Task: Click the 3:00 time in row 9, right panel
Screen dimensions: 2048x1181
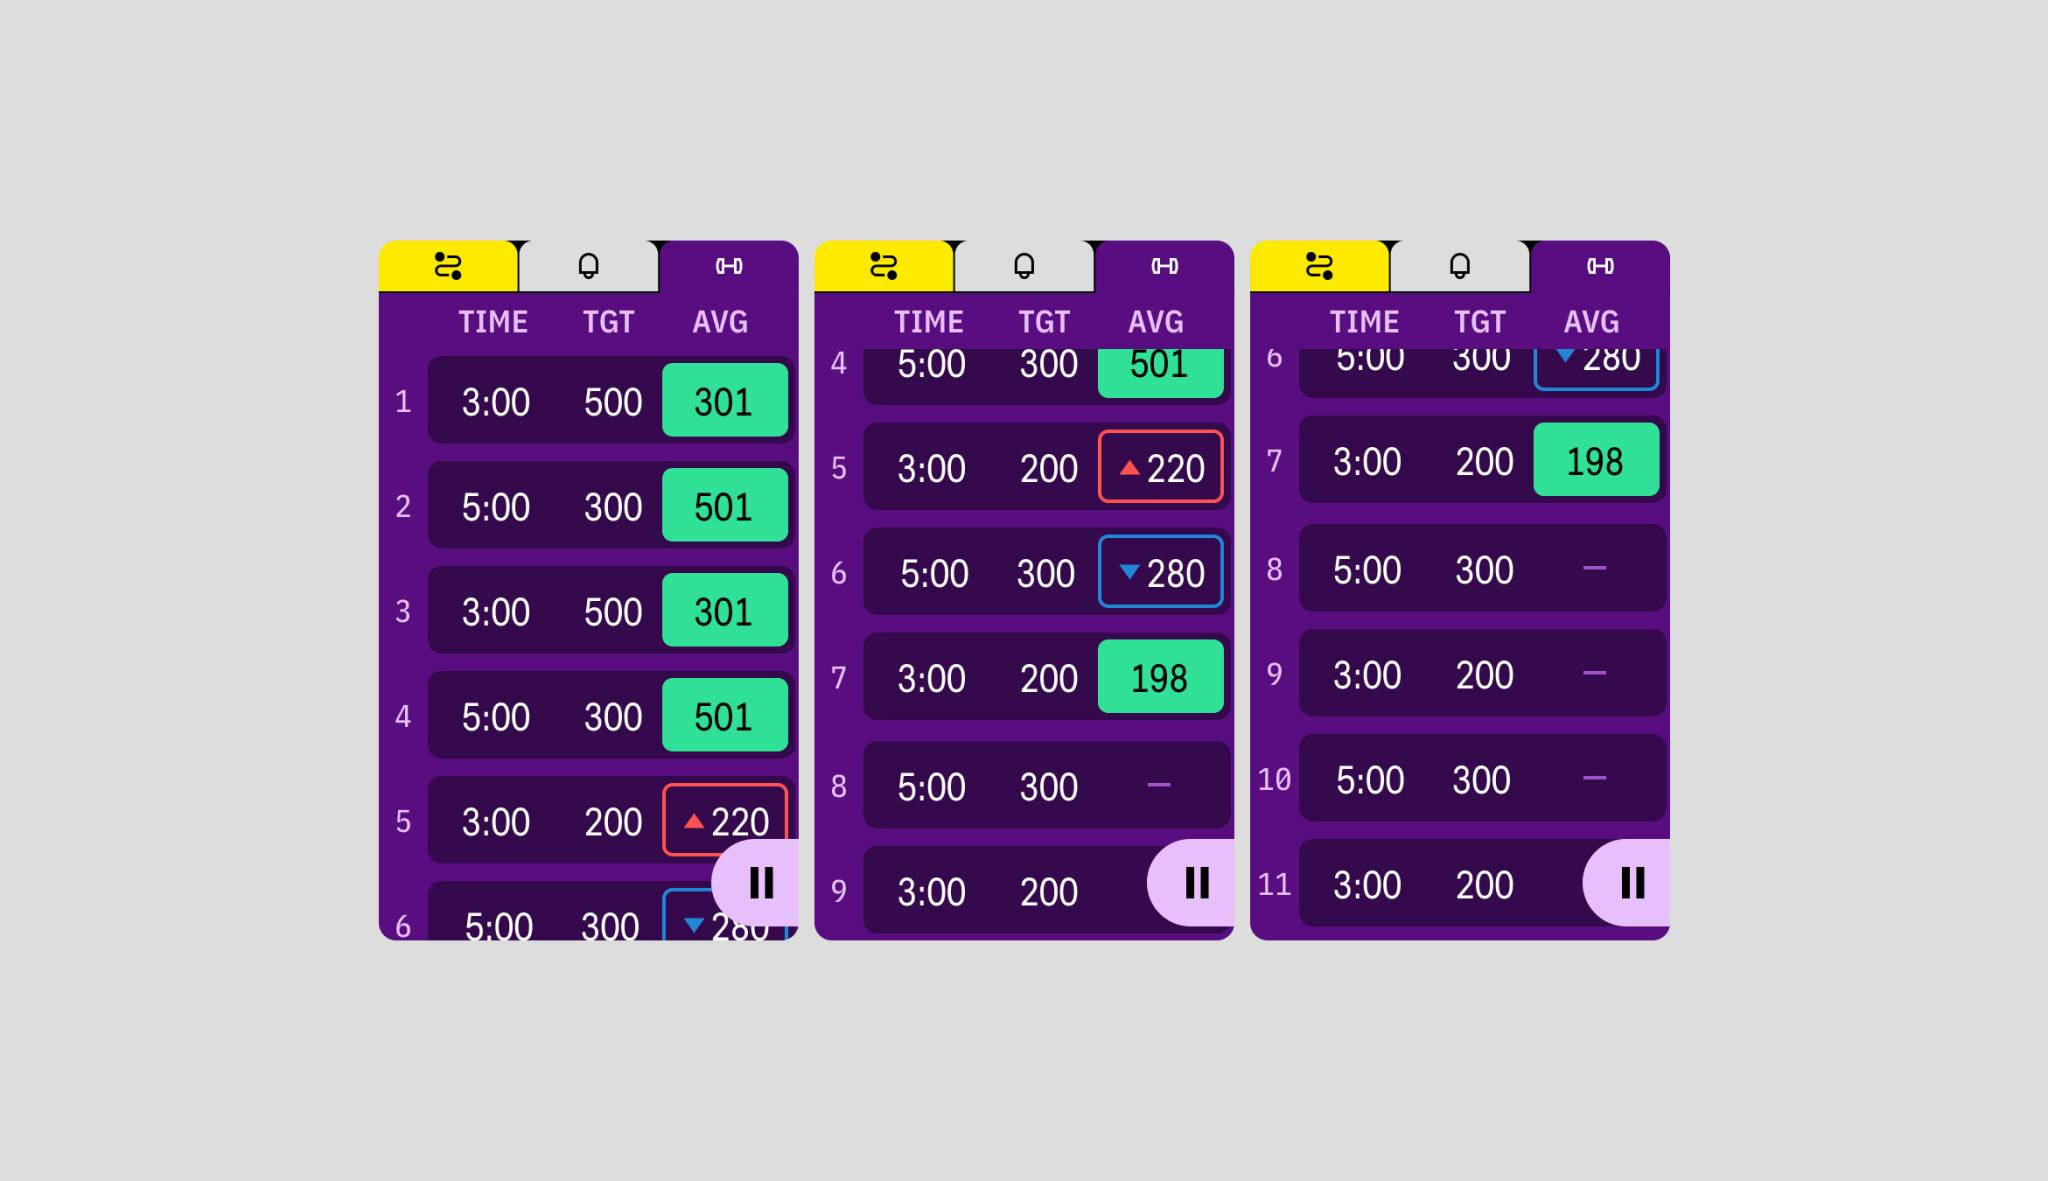Action: pyautogui.click(x=1367, y=675)
